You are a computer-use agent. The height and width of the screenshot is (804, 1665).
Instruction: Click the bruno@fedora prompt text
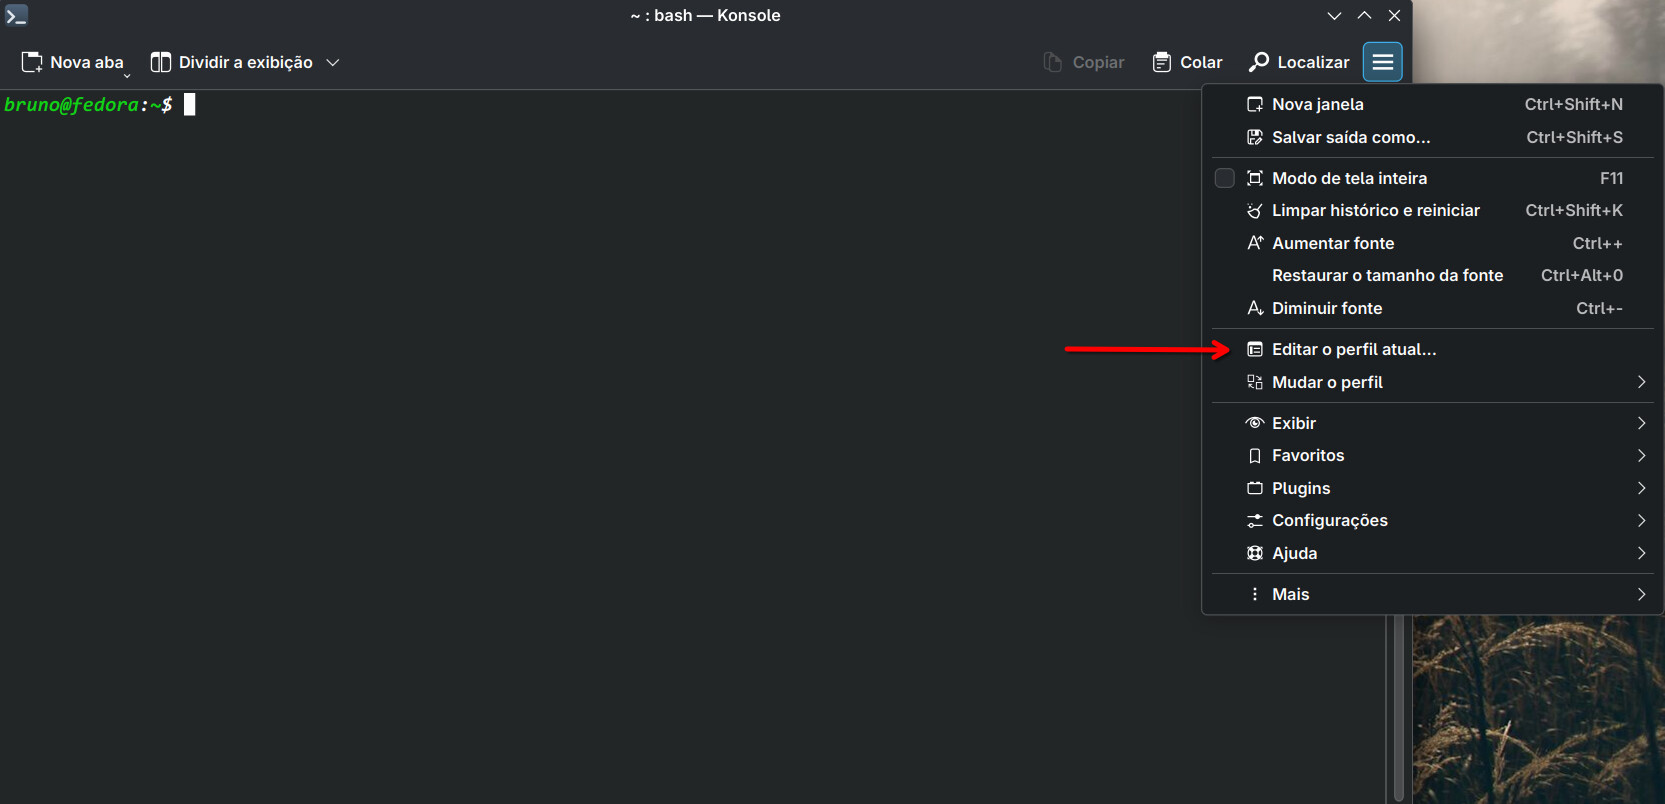pyautogui.click(x=88, y=104)
